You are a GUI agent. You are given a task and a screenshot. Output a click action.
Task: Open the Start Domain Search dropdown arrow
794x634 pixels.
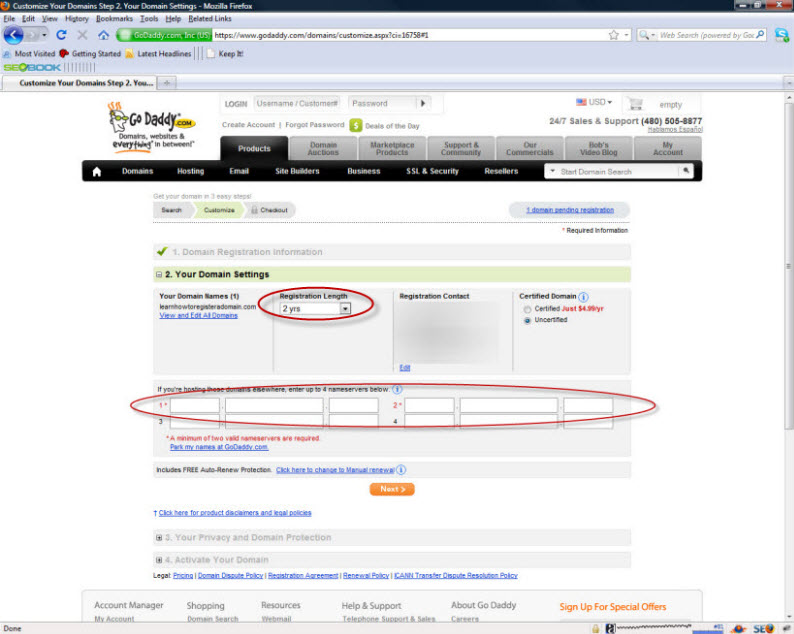[552, 171]
